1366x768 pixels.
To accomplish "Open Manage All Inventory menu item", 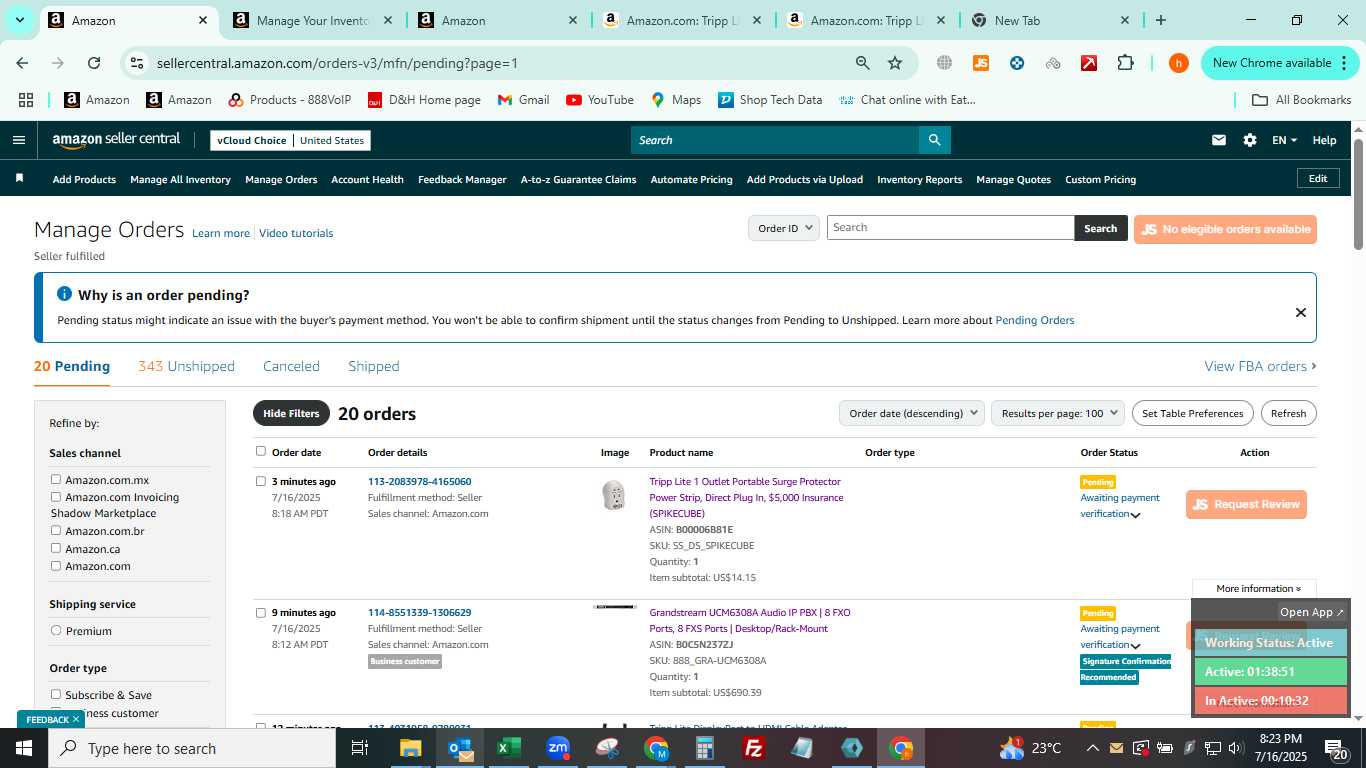I will click(180, 179).
